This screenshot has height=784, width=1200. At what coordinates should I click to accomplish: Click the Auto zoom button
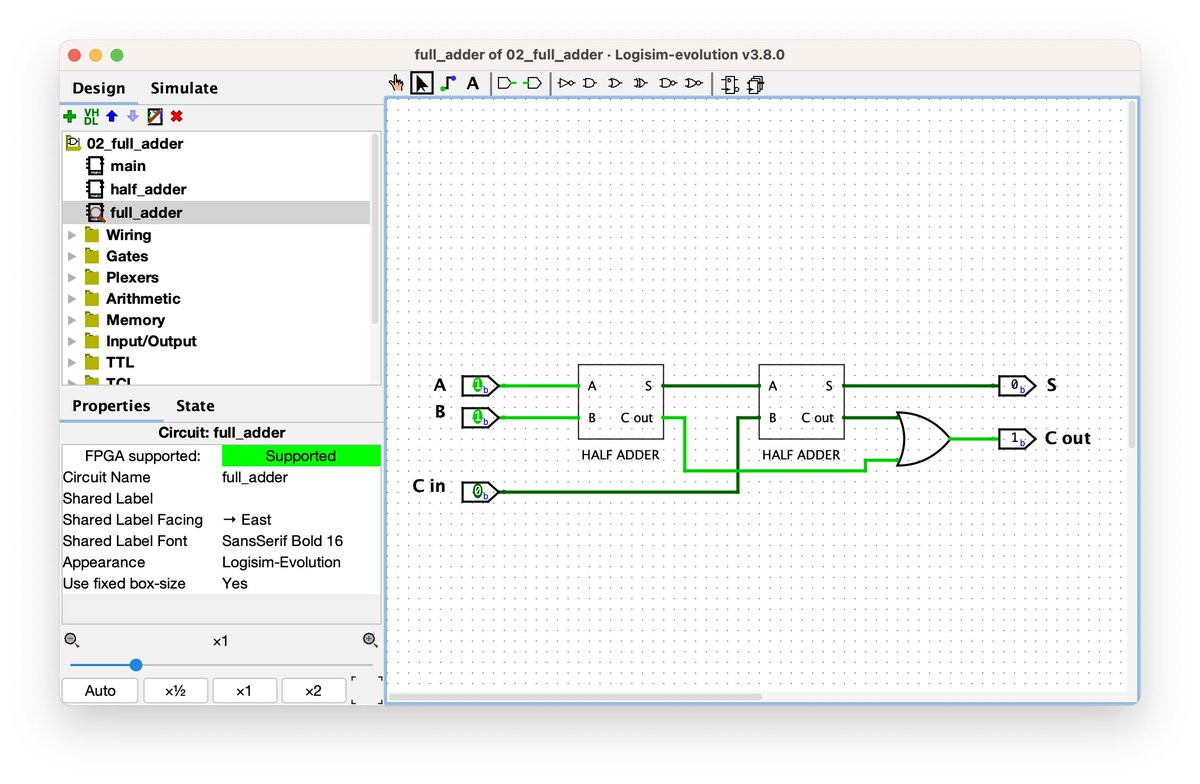(100, 691)
